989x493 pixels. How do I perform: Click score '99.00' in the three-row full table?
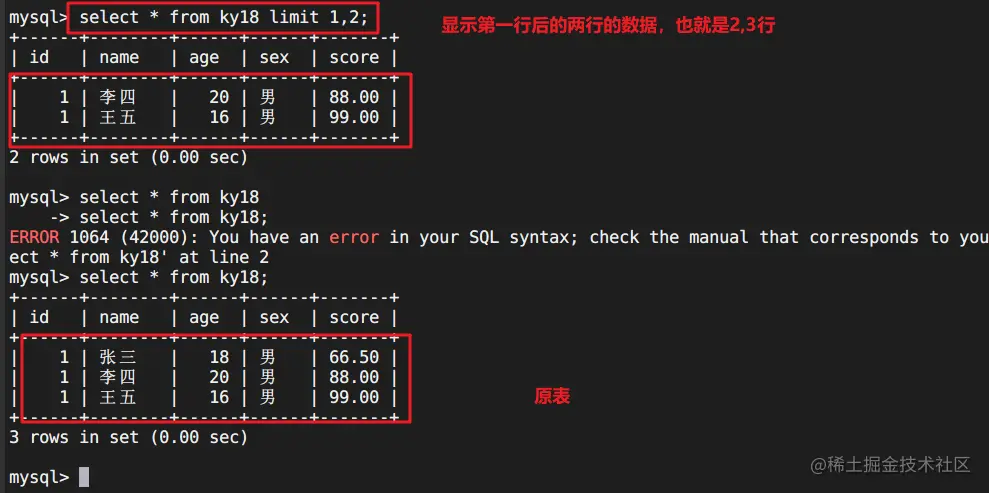pyautogui.click(x=354, y=397)
